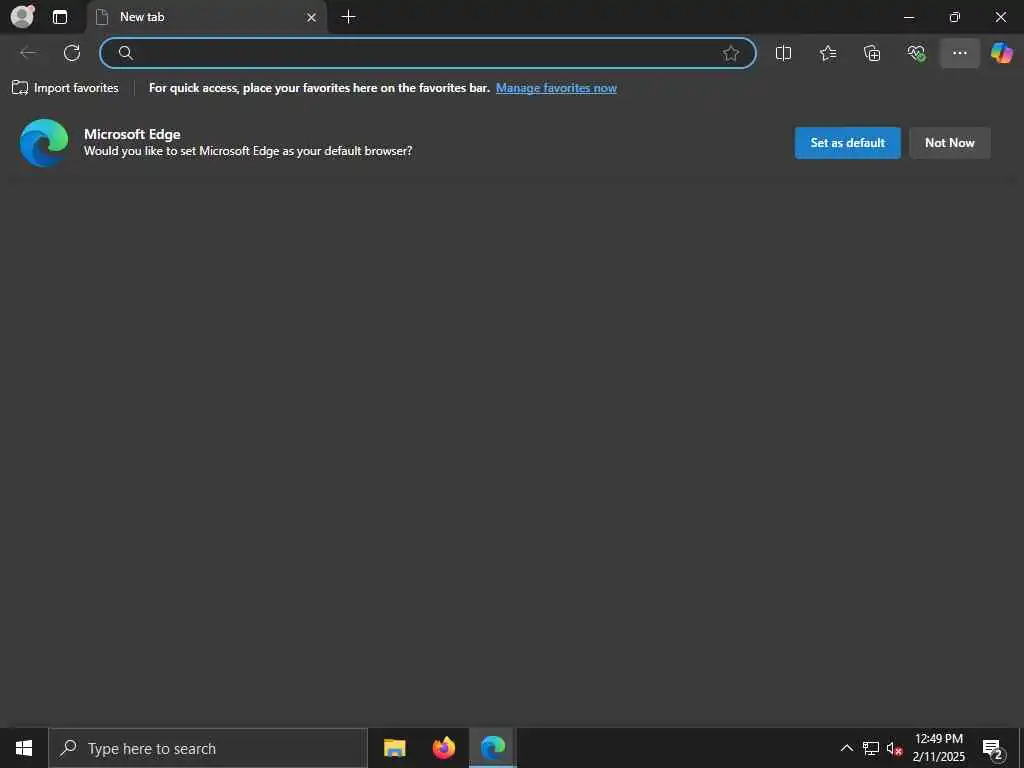Click the search magnifier in address bar
This screenshot has height=768, width=1024.
126,53
